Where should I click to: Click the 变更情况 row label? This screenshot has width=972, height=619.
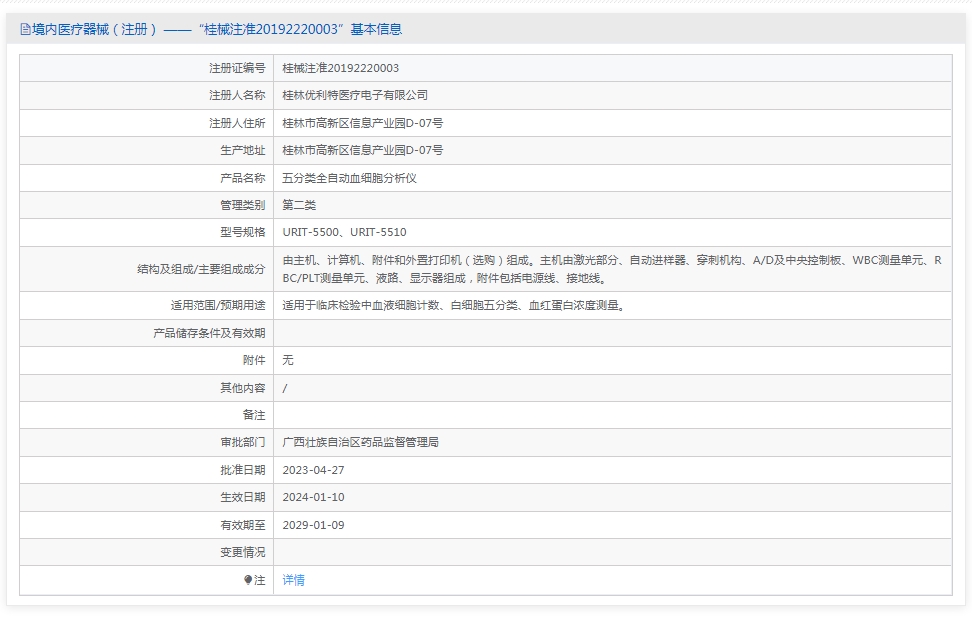(243, 552)
